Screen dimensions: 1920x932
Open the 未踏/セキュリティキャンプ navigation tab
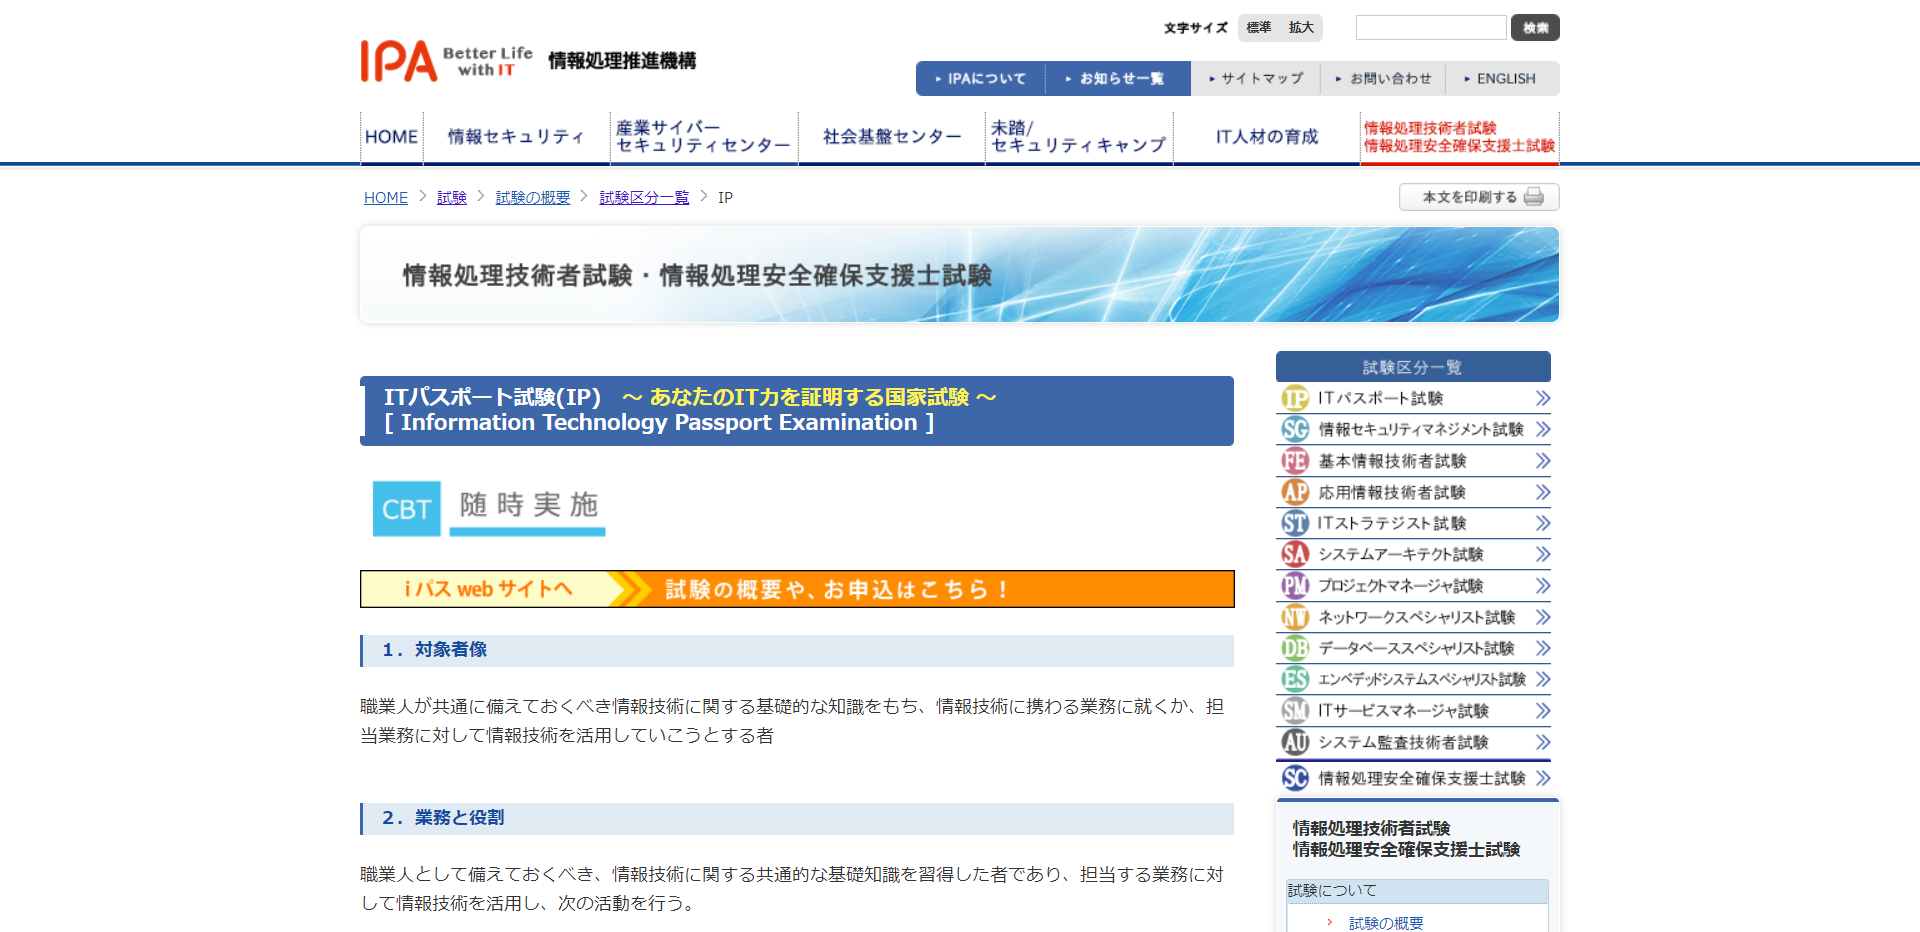1078,137
